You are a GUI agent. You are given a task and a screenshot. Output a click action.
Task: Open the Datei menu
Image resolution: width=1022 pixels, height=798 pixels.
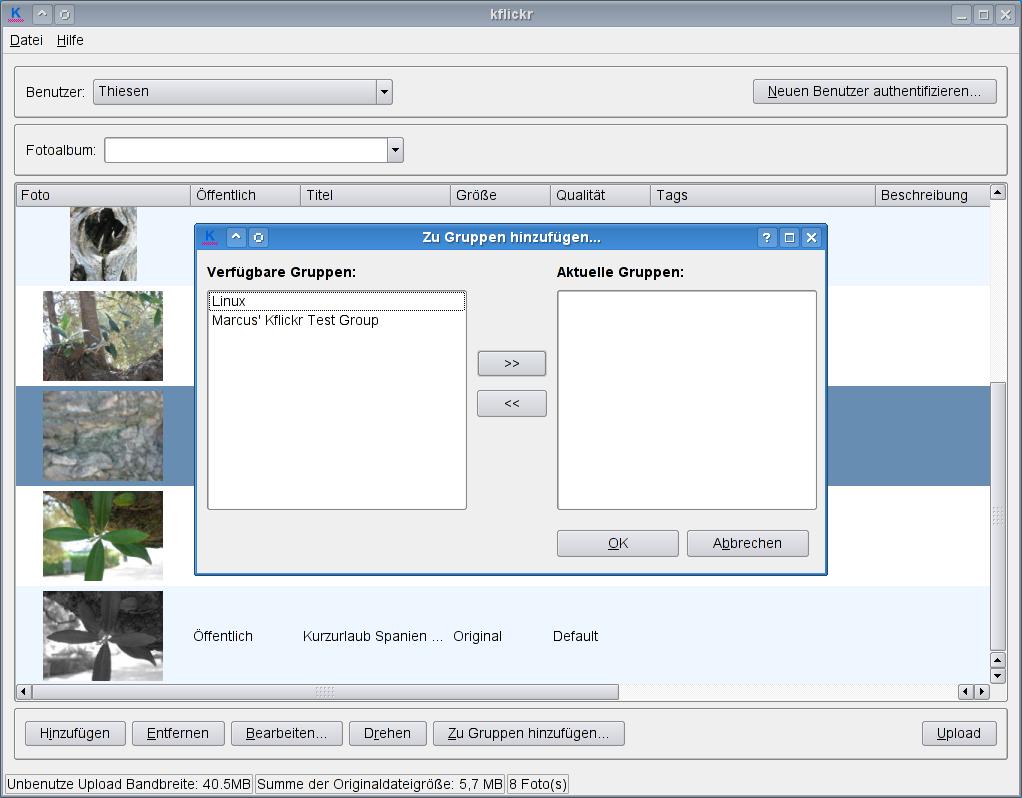click(x=26, y=40)
